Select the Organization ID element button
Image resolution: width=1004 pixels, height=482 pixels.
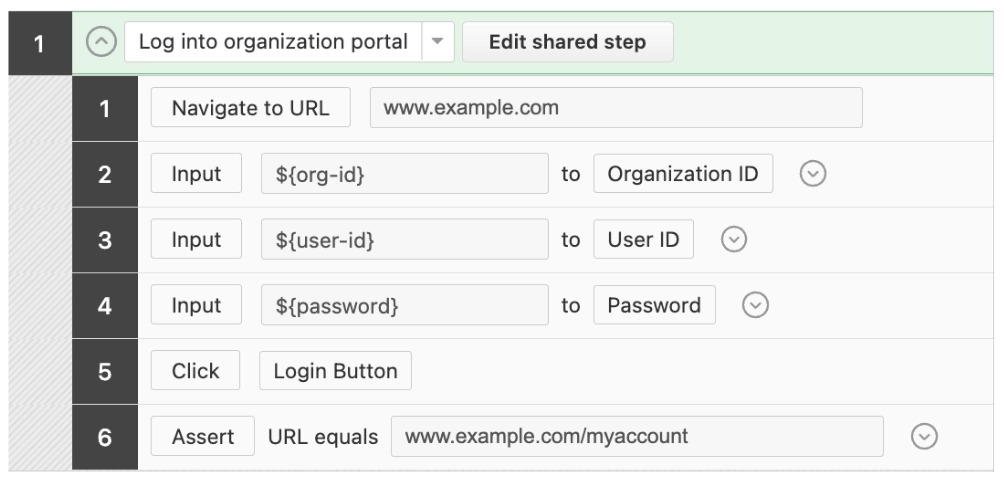point(683,174)
